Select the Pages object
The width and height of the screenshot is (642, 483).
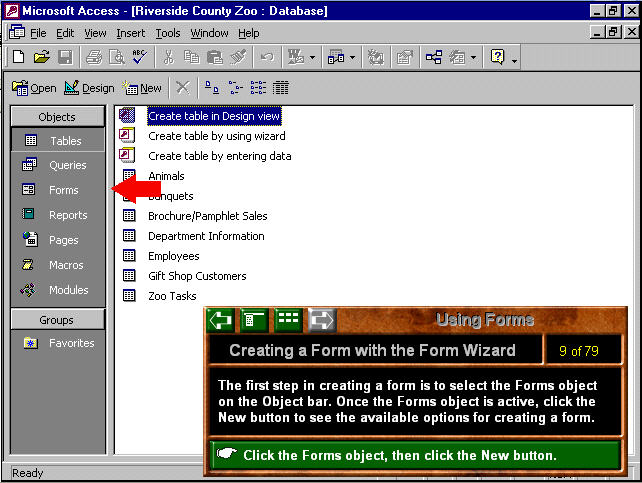[57, 240]
